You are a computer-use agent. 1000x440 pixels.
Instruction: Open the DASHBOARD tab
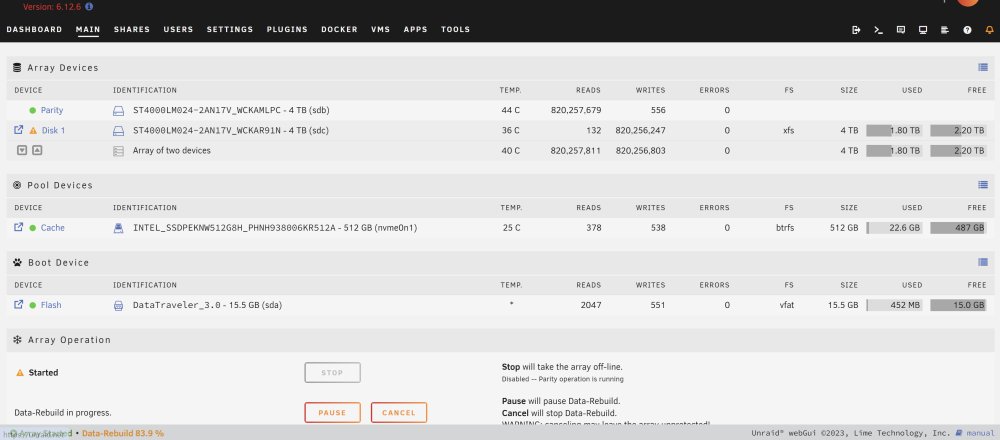pos(34,29)
